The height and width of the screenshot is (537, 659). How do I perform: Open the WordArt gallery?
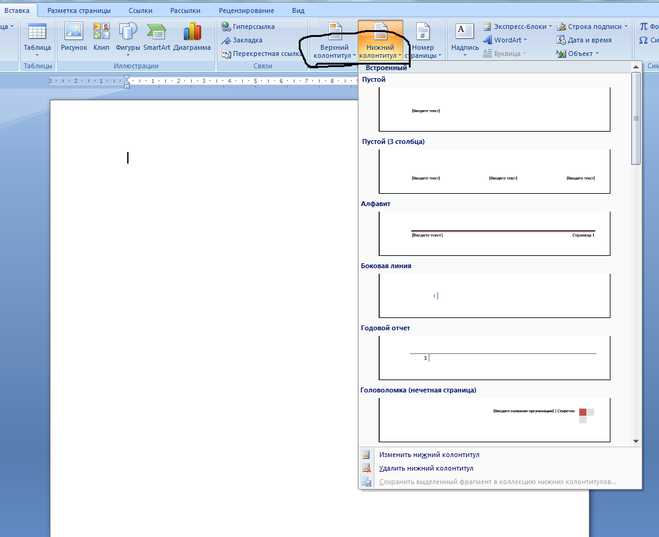click(x=504, y=40)
